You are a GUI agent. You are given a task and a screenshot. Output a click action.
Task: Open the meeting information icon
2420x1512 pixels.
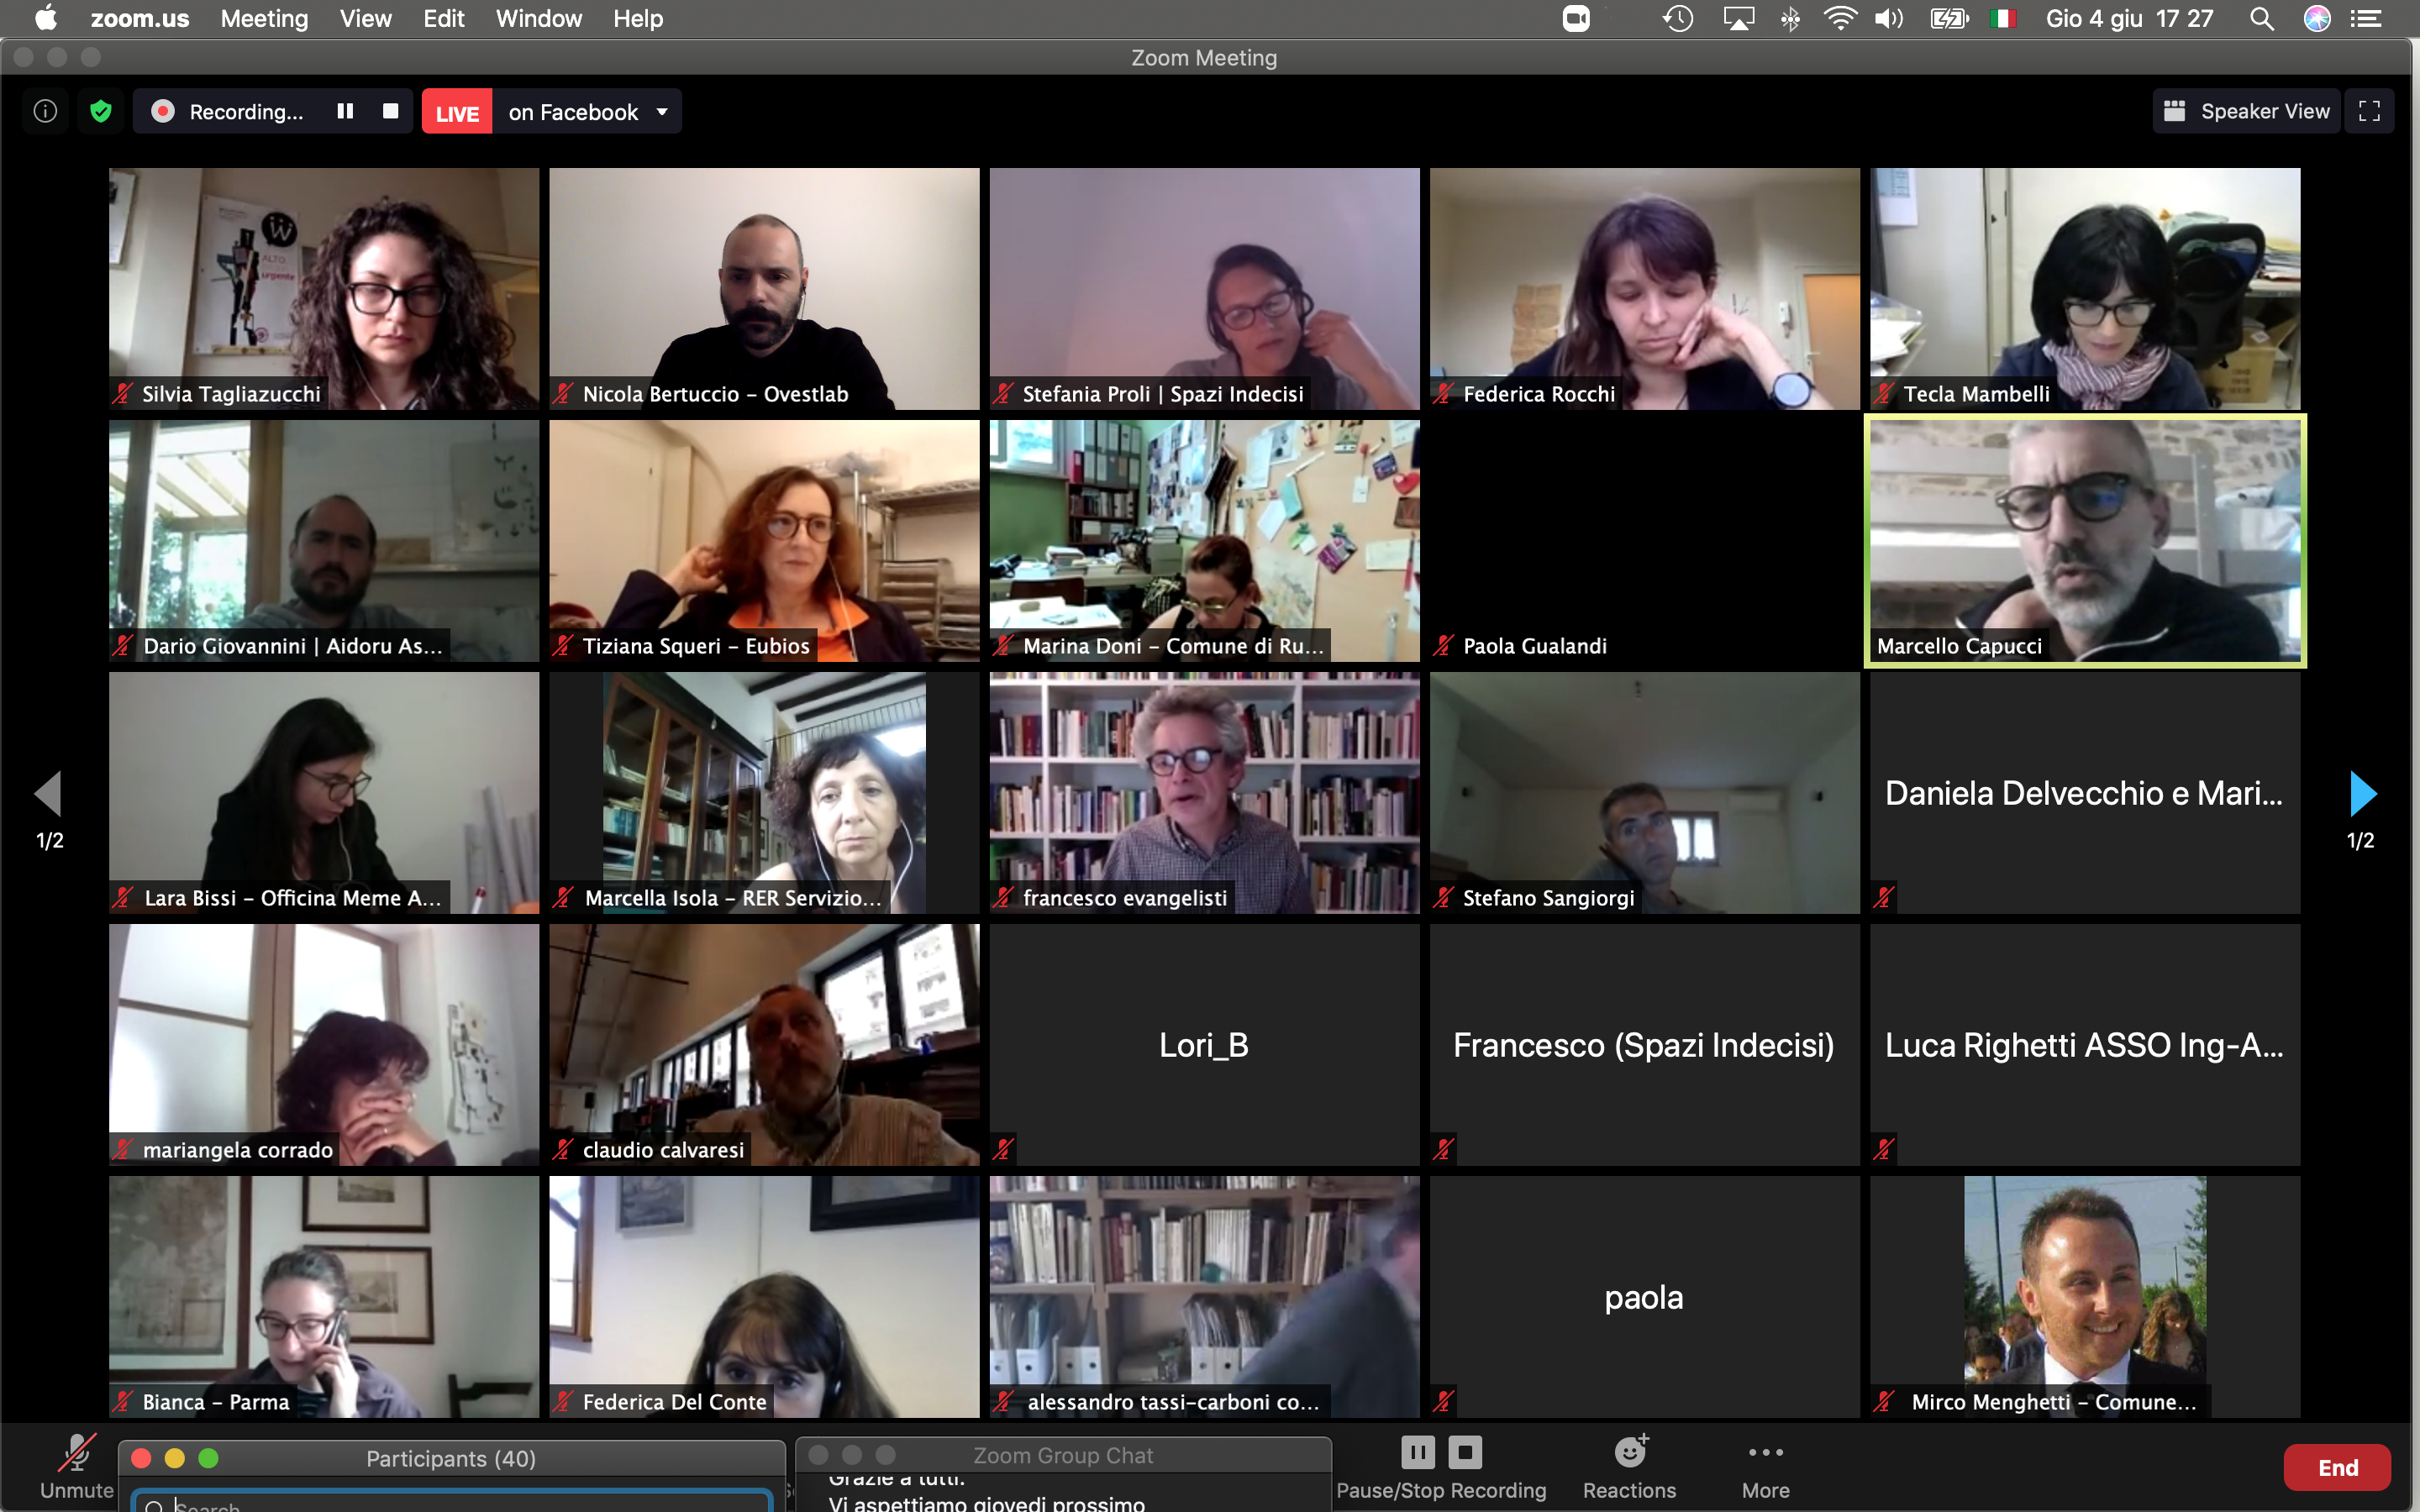coord(45,111)
